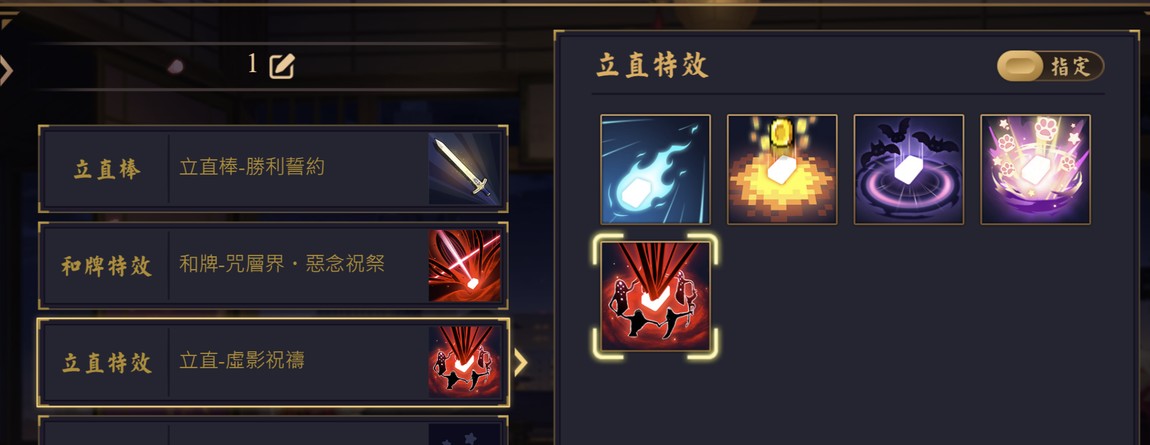Click the 立直棒-勝利誓約 item text
1150x445 pixels.
coord(252,167)
